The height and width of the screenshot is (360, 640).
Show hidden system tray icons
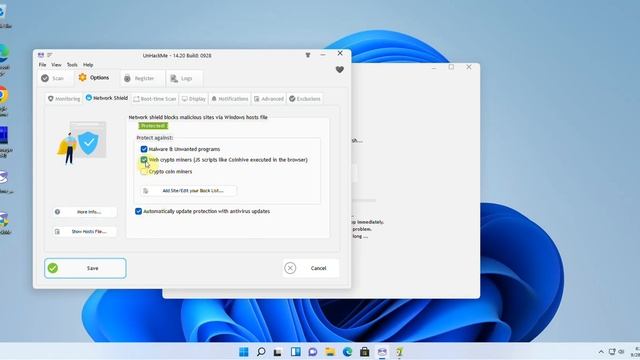[601, 352]
